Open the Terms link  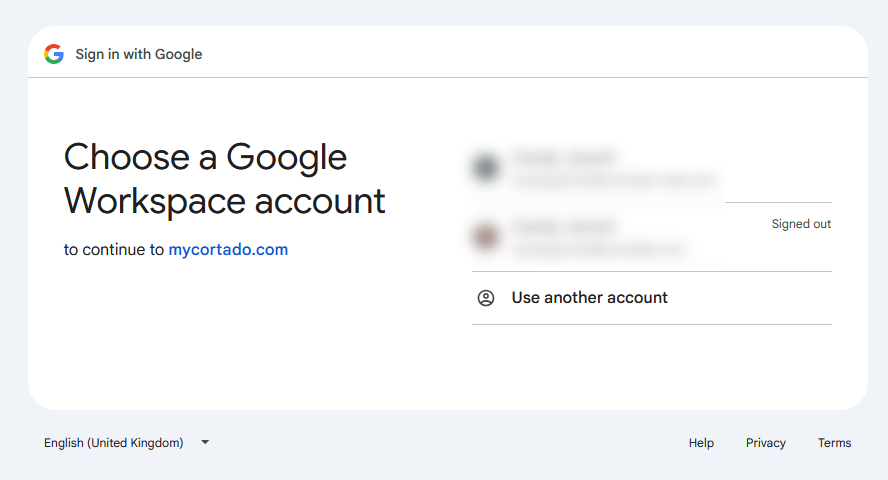[x=834, y=443]
